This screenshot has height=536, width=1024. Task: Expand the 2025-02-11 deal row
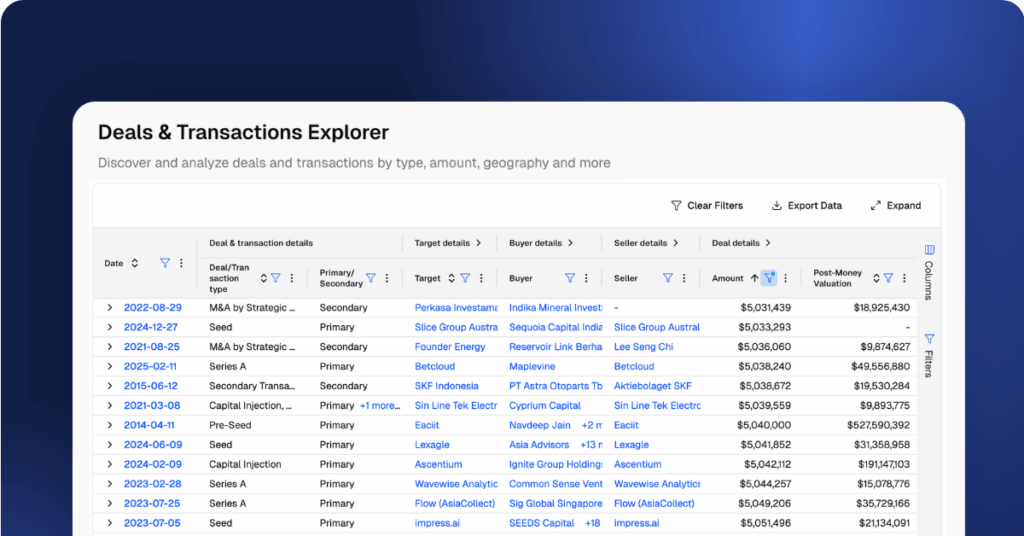pos(110,366)
